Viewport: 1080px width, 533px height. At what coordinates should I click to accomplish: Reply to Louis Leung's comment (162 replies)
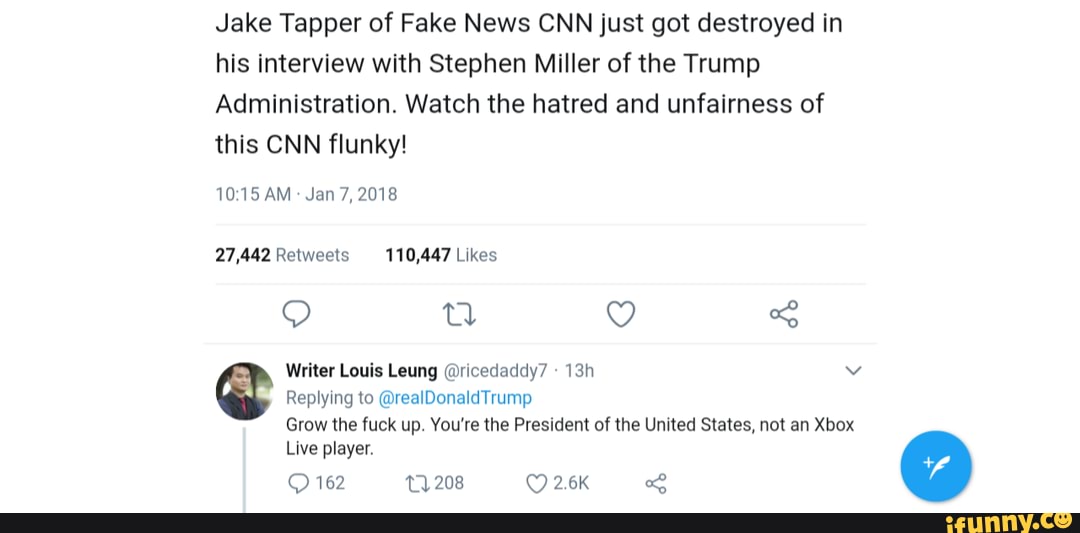(297, 484)
